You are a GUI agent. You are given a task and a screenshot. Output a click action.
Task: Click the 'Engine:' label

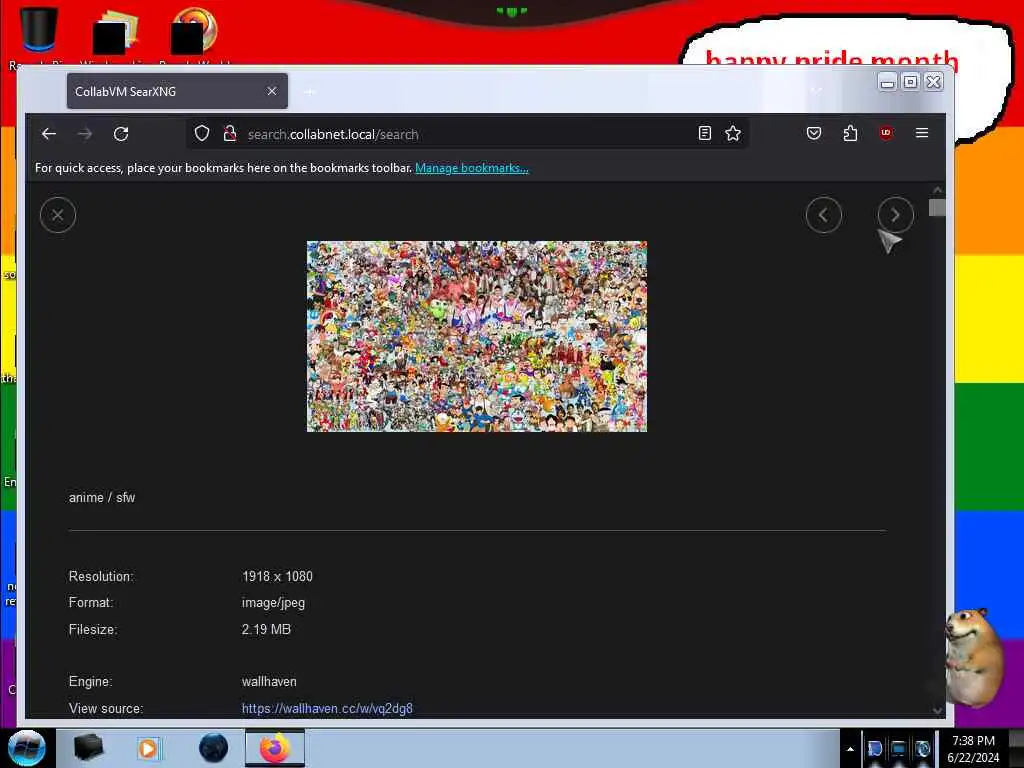pos(90,682)
